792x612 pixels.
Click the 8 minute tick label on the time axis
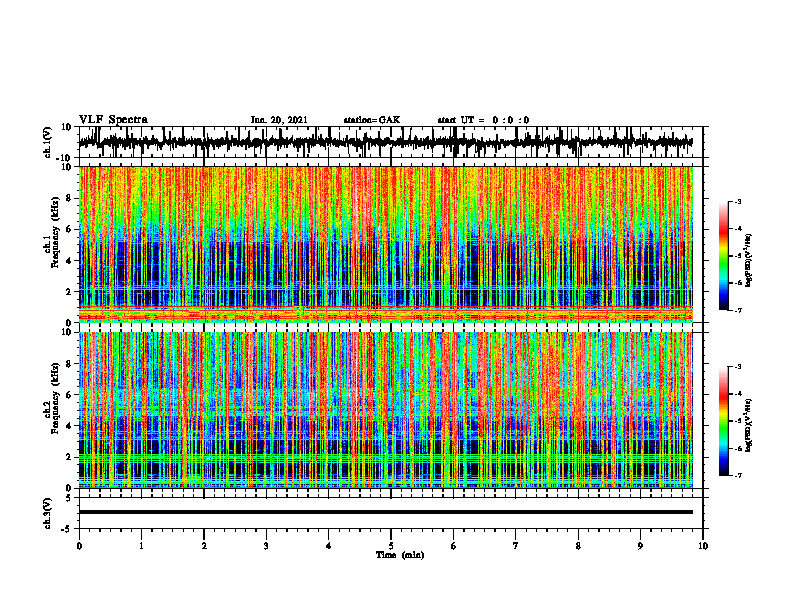click(578, 546)
